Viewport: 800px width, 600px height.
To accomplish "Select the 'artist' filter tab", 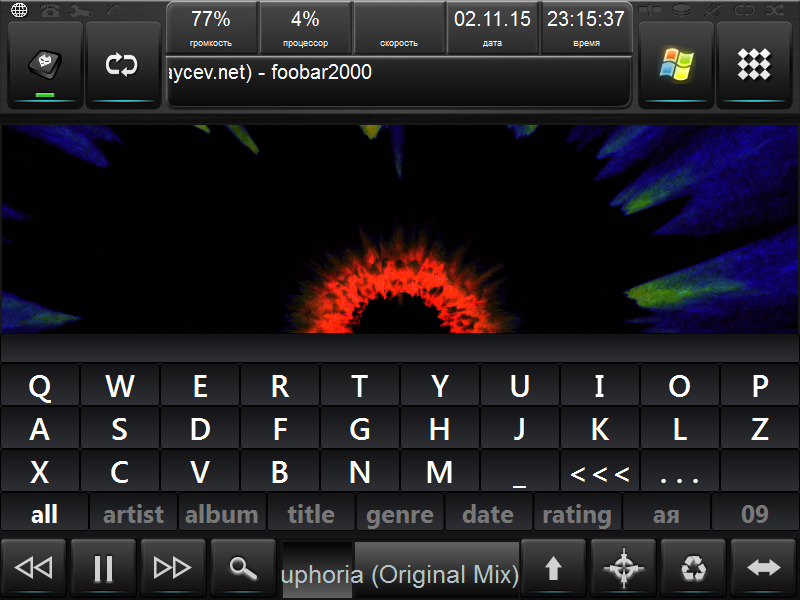I will point(133,515).
